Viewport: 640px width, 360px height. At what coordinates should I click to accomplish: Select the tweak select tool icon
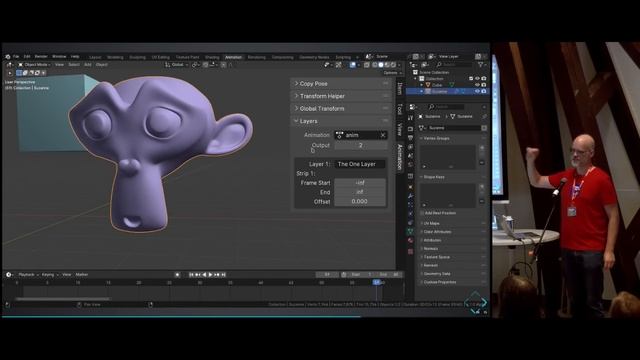(10, 73)
